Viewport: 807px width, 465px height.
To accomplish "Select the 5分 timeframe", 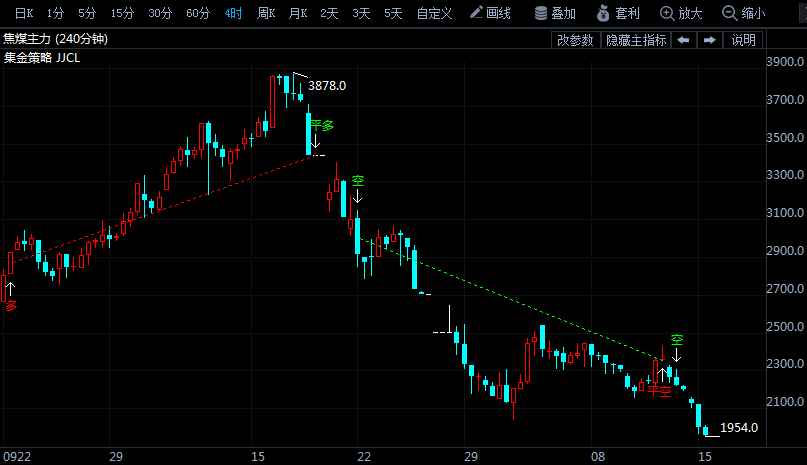I will click(87, 13).
